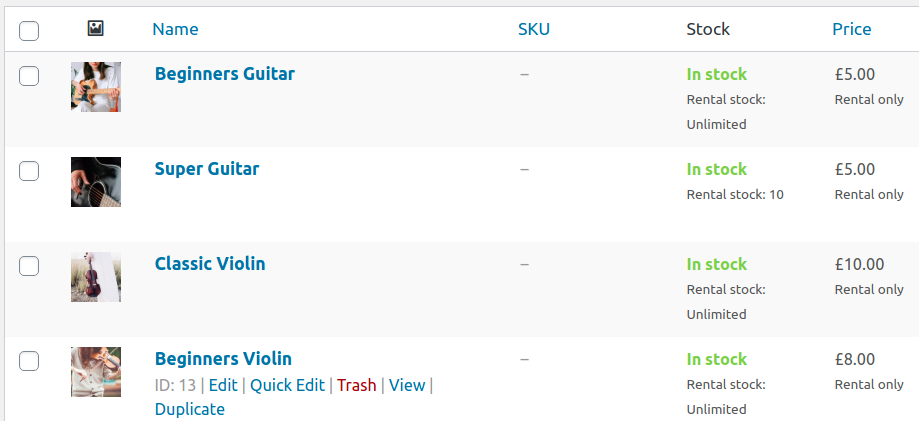Sort products by the Name column
This screenshot has height=421, width=919.
coord(175,29)
